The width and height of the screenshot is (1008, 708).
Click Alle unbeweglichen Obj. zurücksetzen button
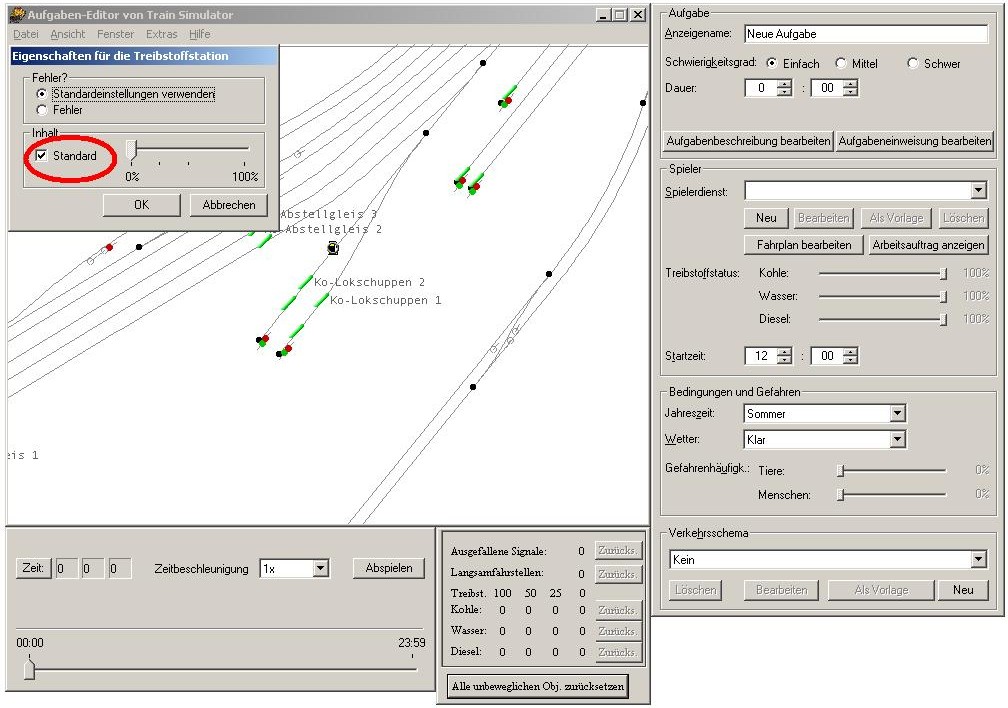tap(538, 687)
